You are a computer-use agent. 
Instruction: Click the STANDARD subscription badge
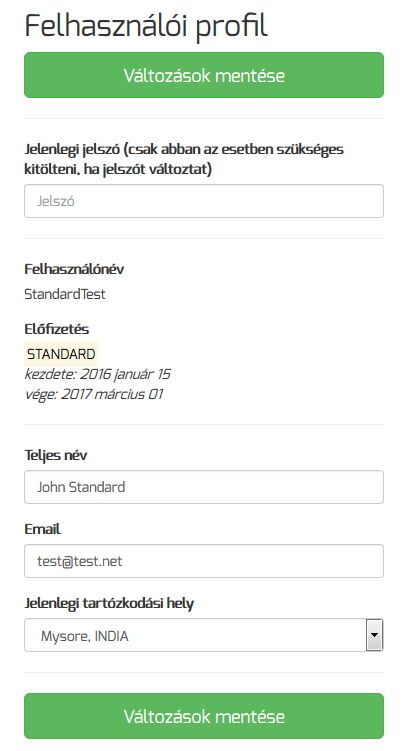61,354
